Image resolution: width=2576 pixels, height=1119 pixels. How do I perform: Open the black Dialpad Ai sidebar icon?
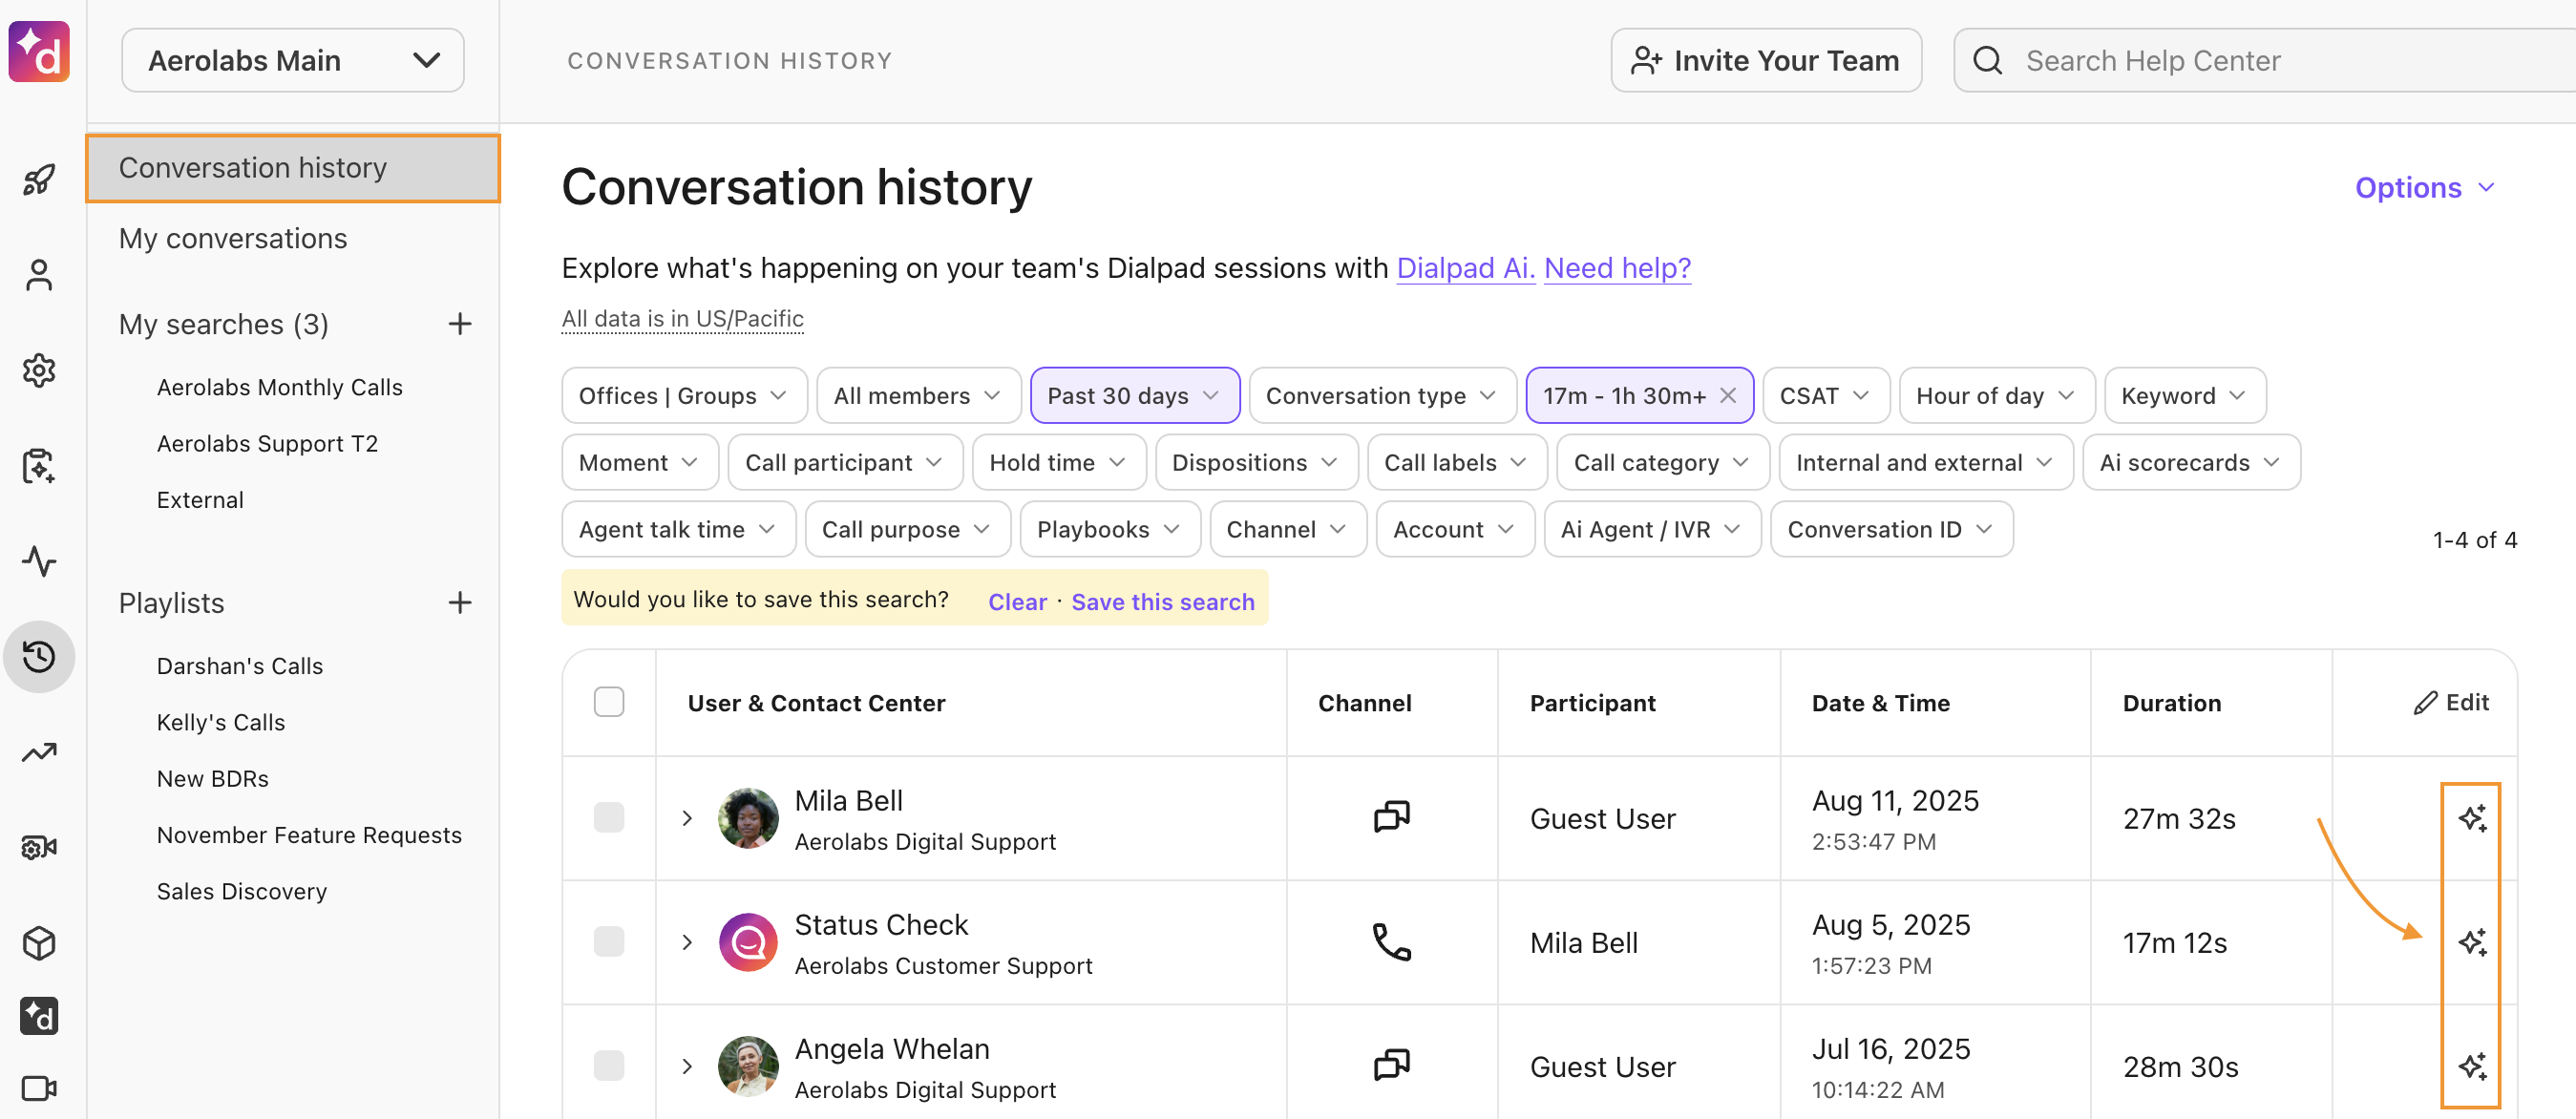39,1016
